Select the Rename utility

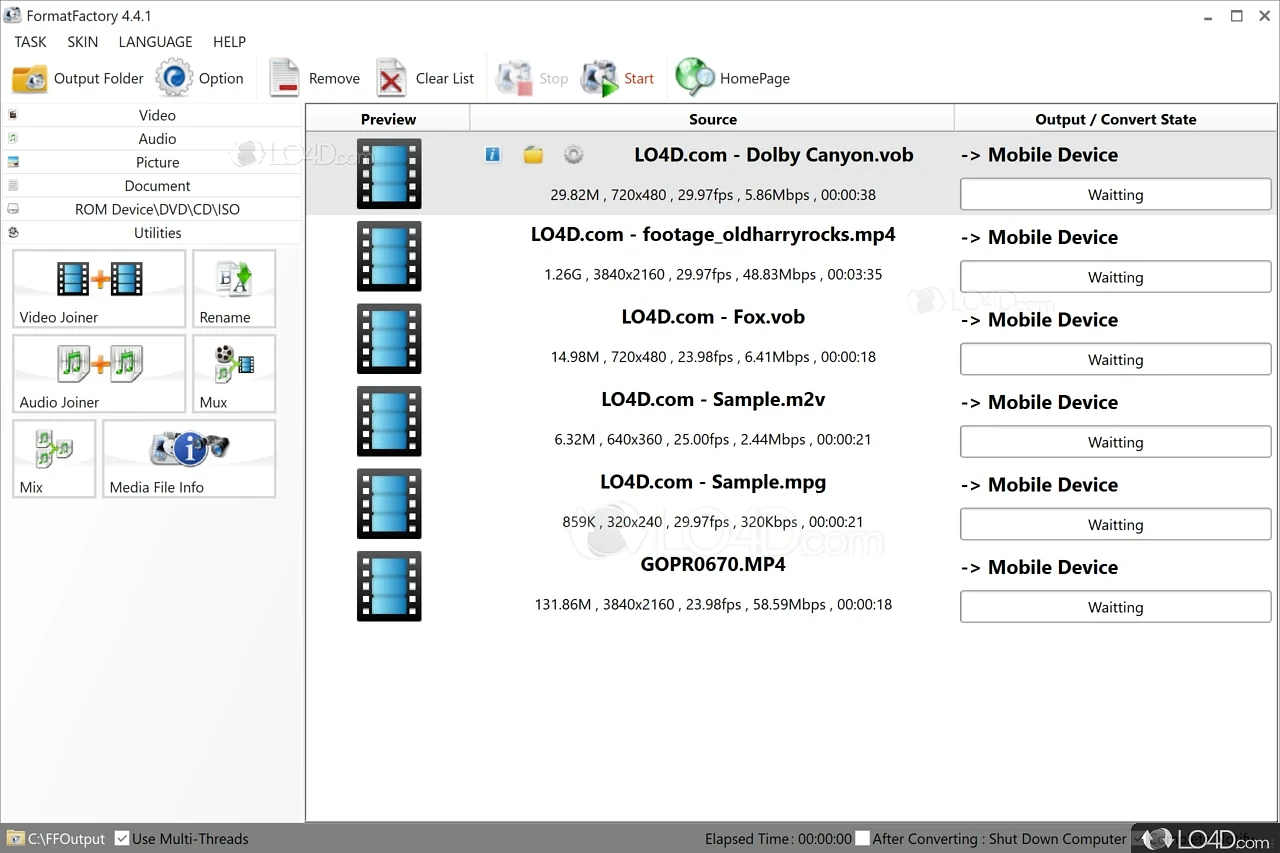point(234,288)
